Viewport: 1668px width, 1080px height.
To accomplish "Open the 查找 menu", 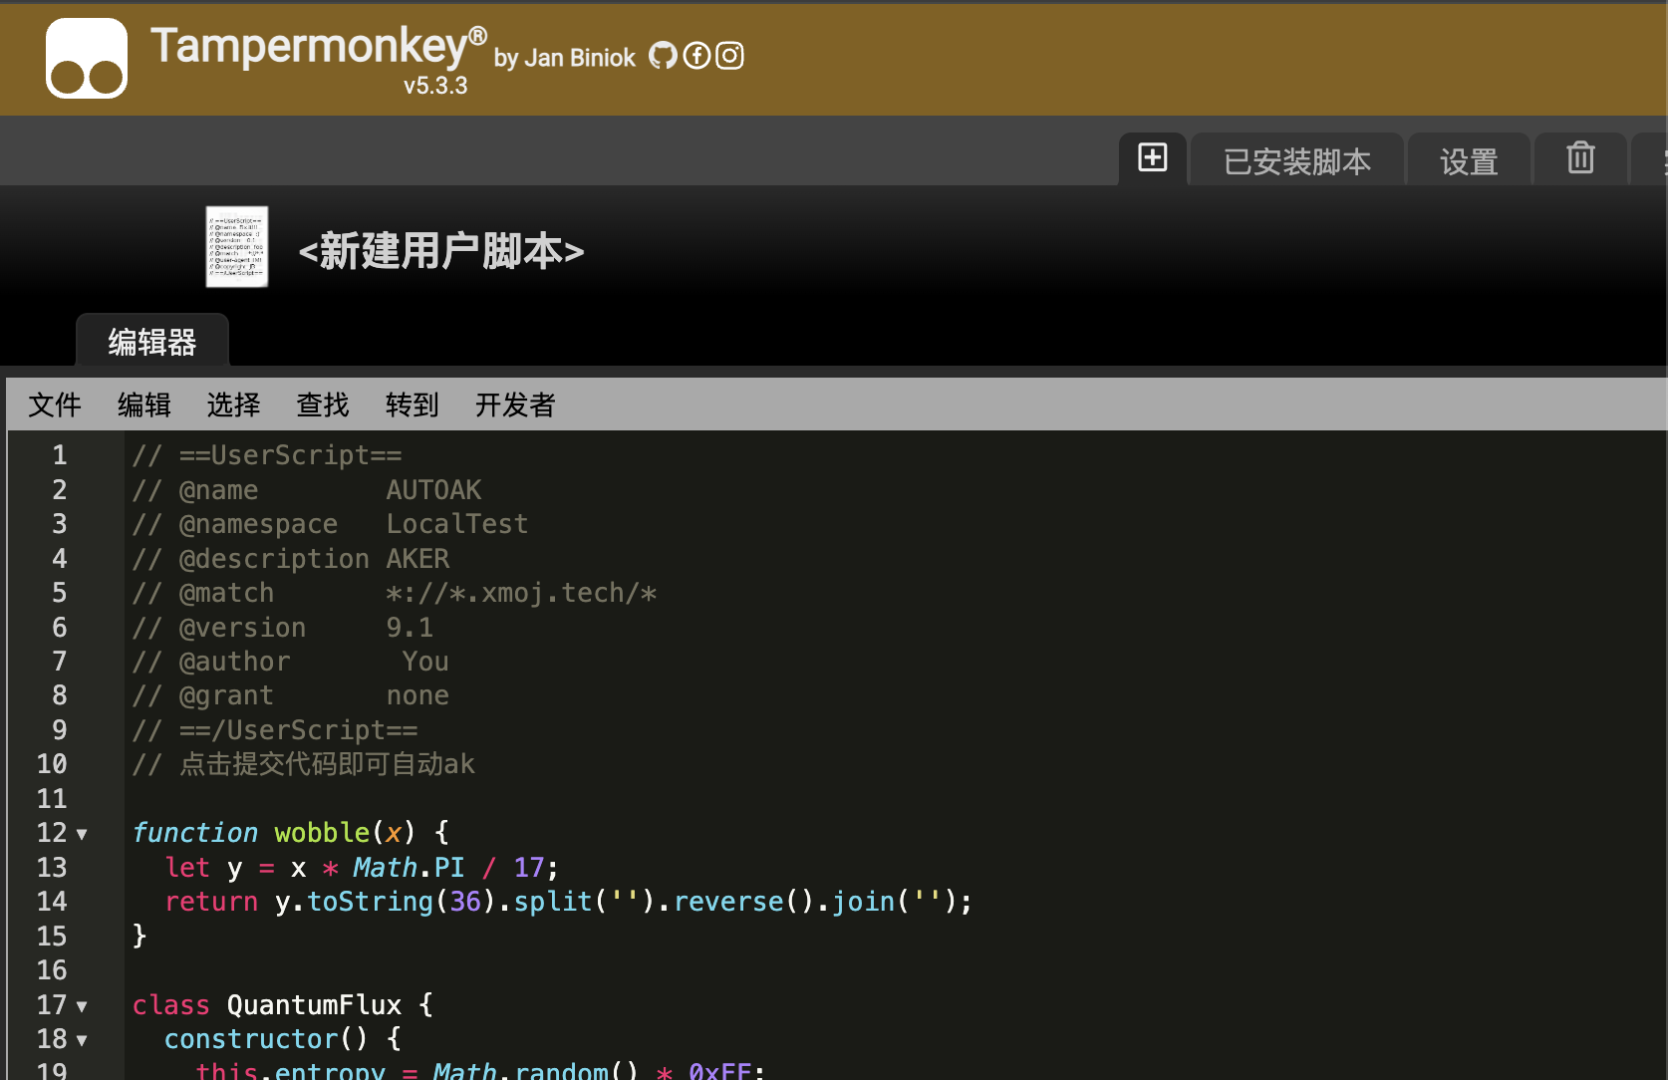I will tap(322, 405).
